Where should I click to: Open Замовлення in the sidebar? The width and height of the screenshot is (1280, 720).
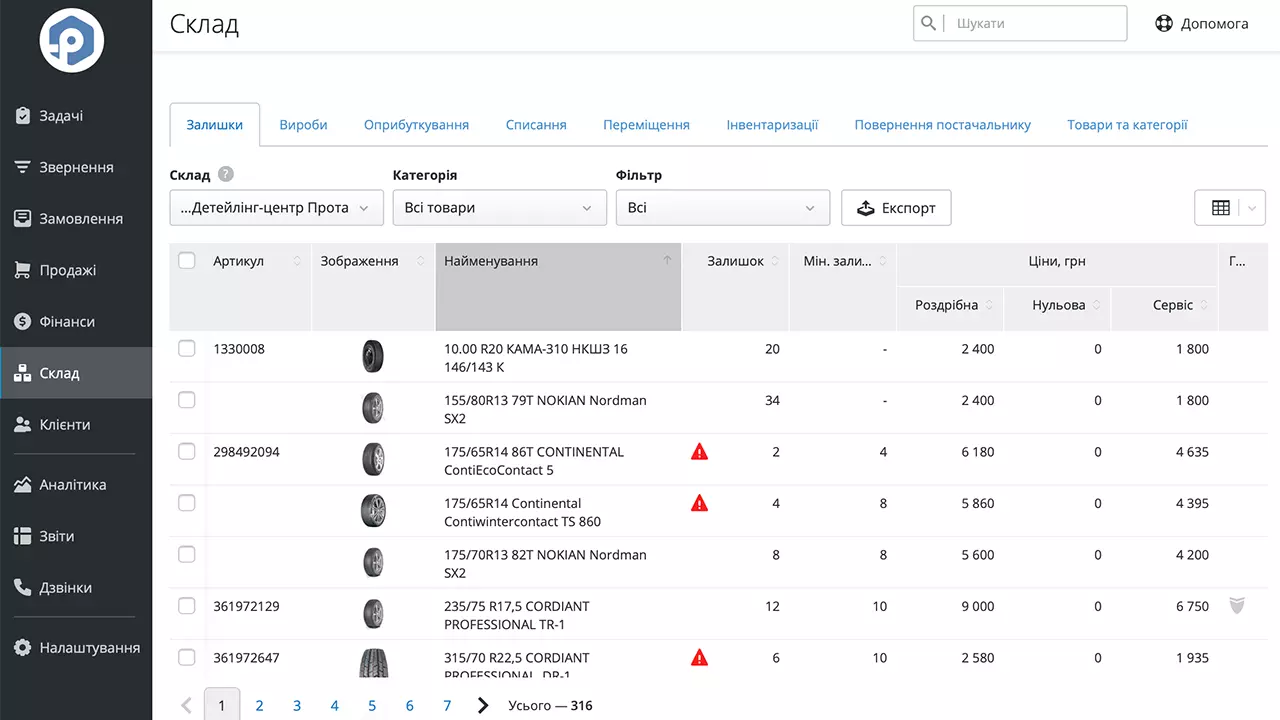click(76, 219)
